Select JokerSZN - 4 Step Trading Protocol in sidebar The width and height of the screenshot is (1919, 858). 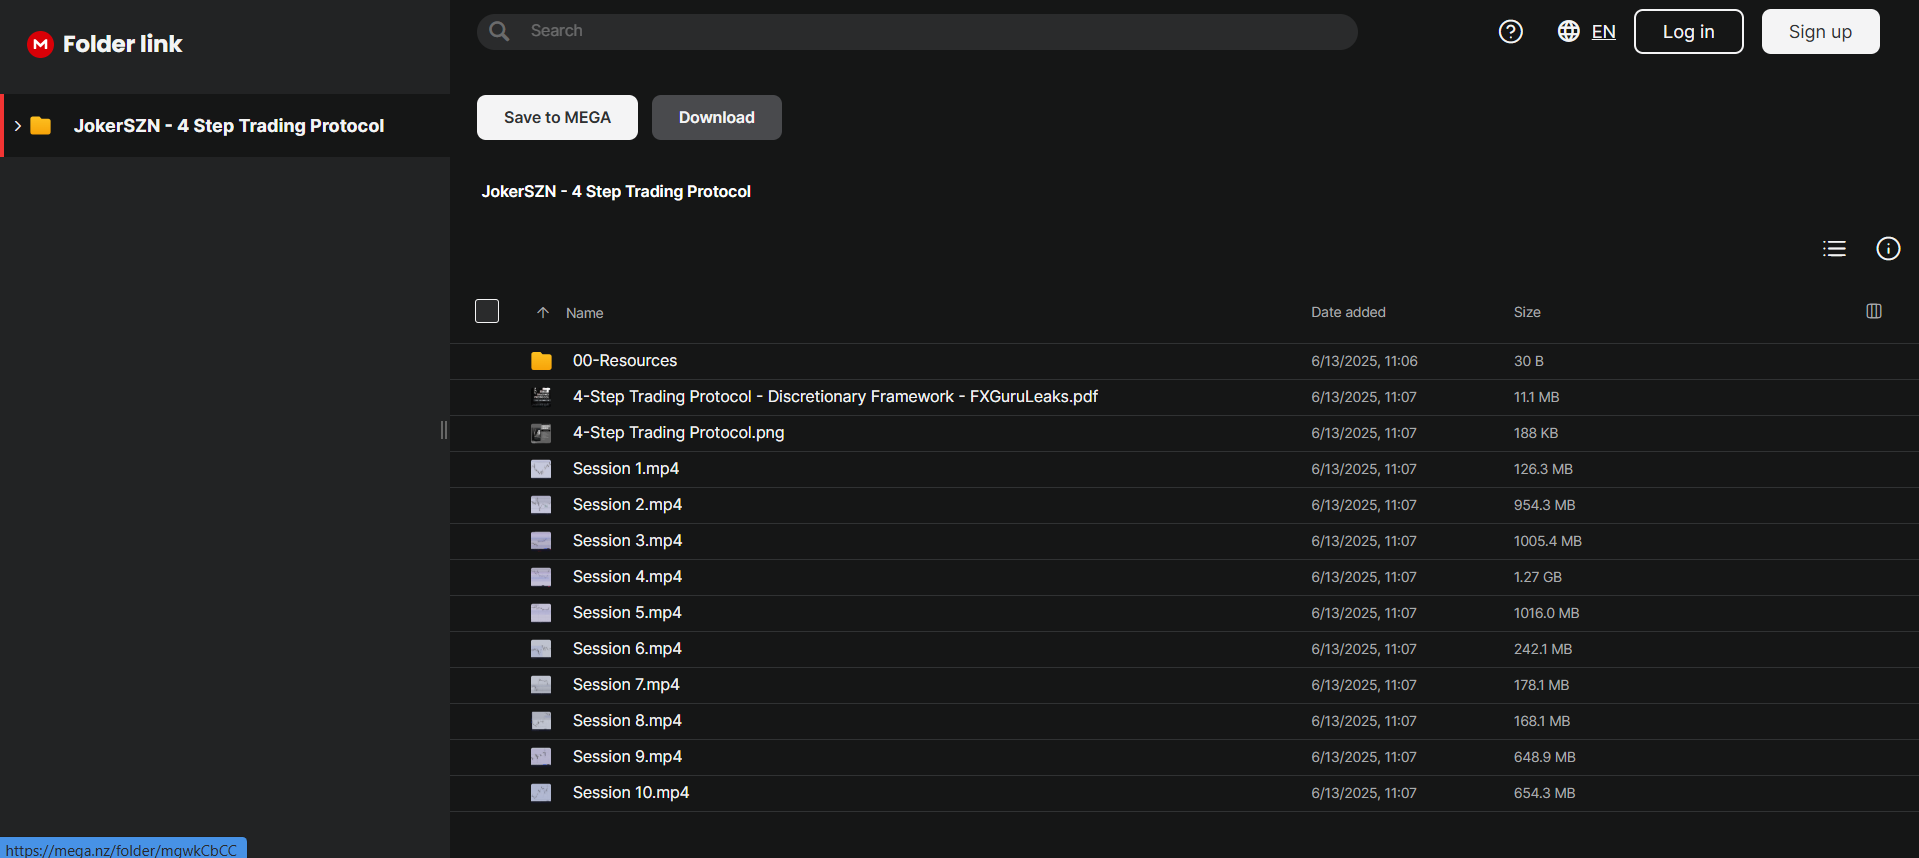227,126
